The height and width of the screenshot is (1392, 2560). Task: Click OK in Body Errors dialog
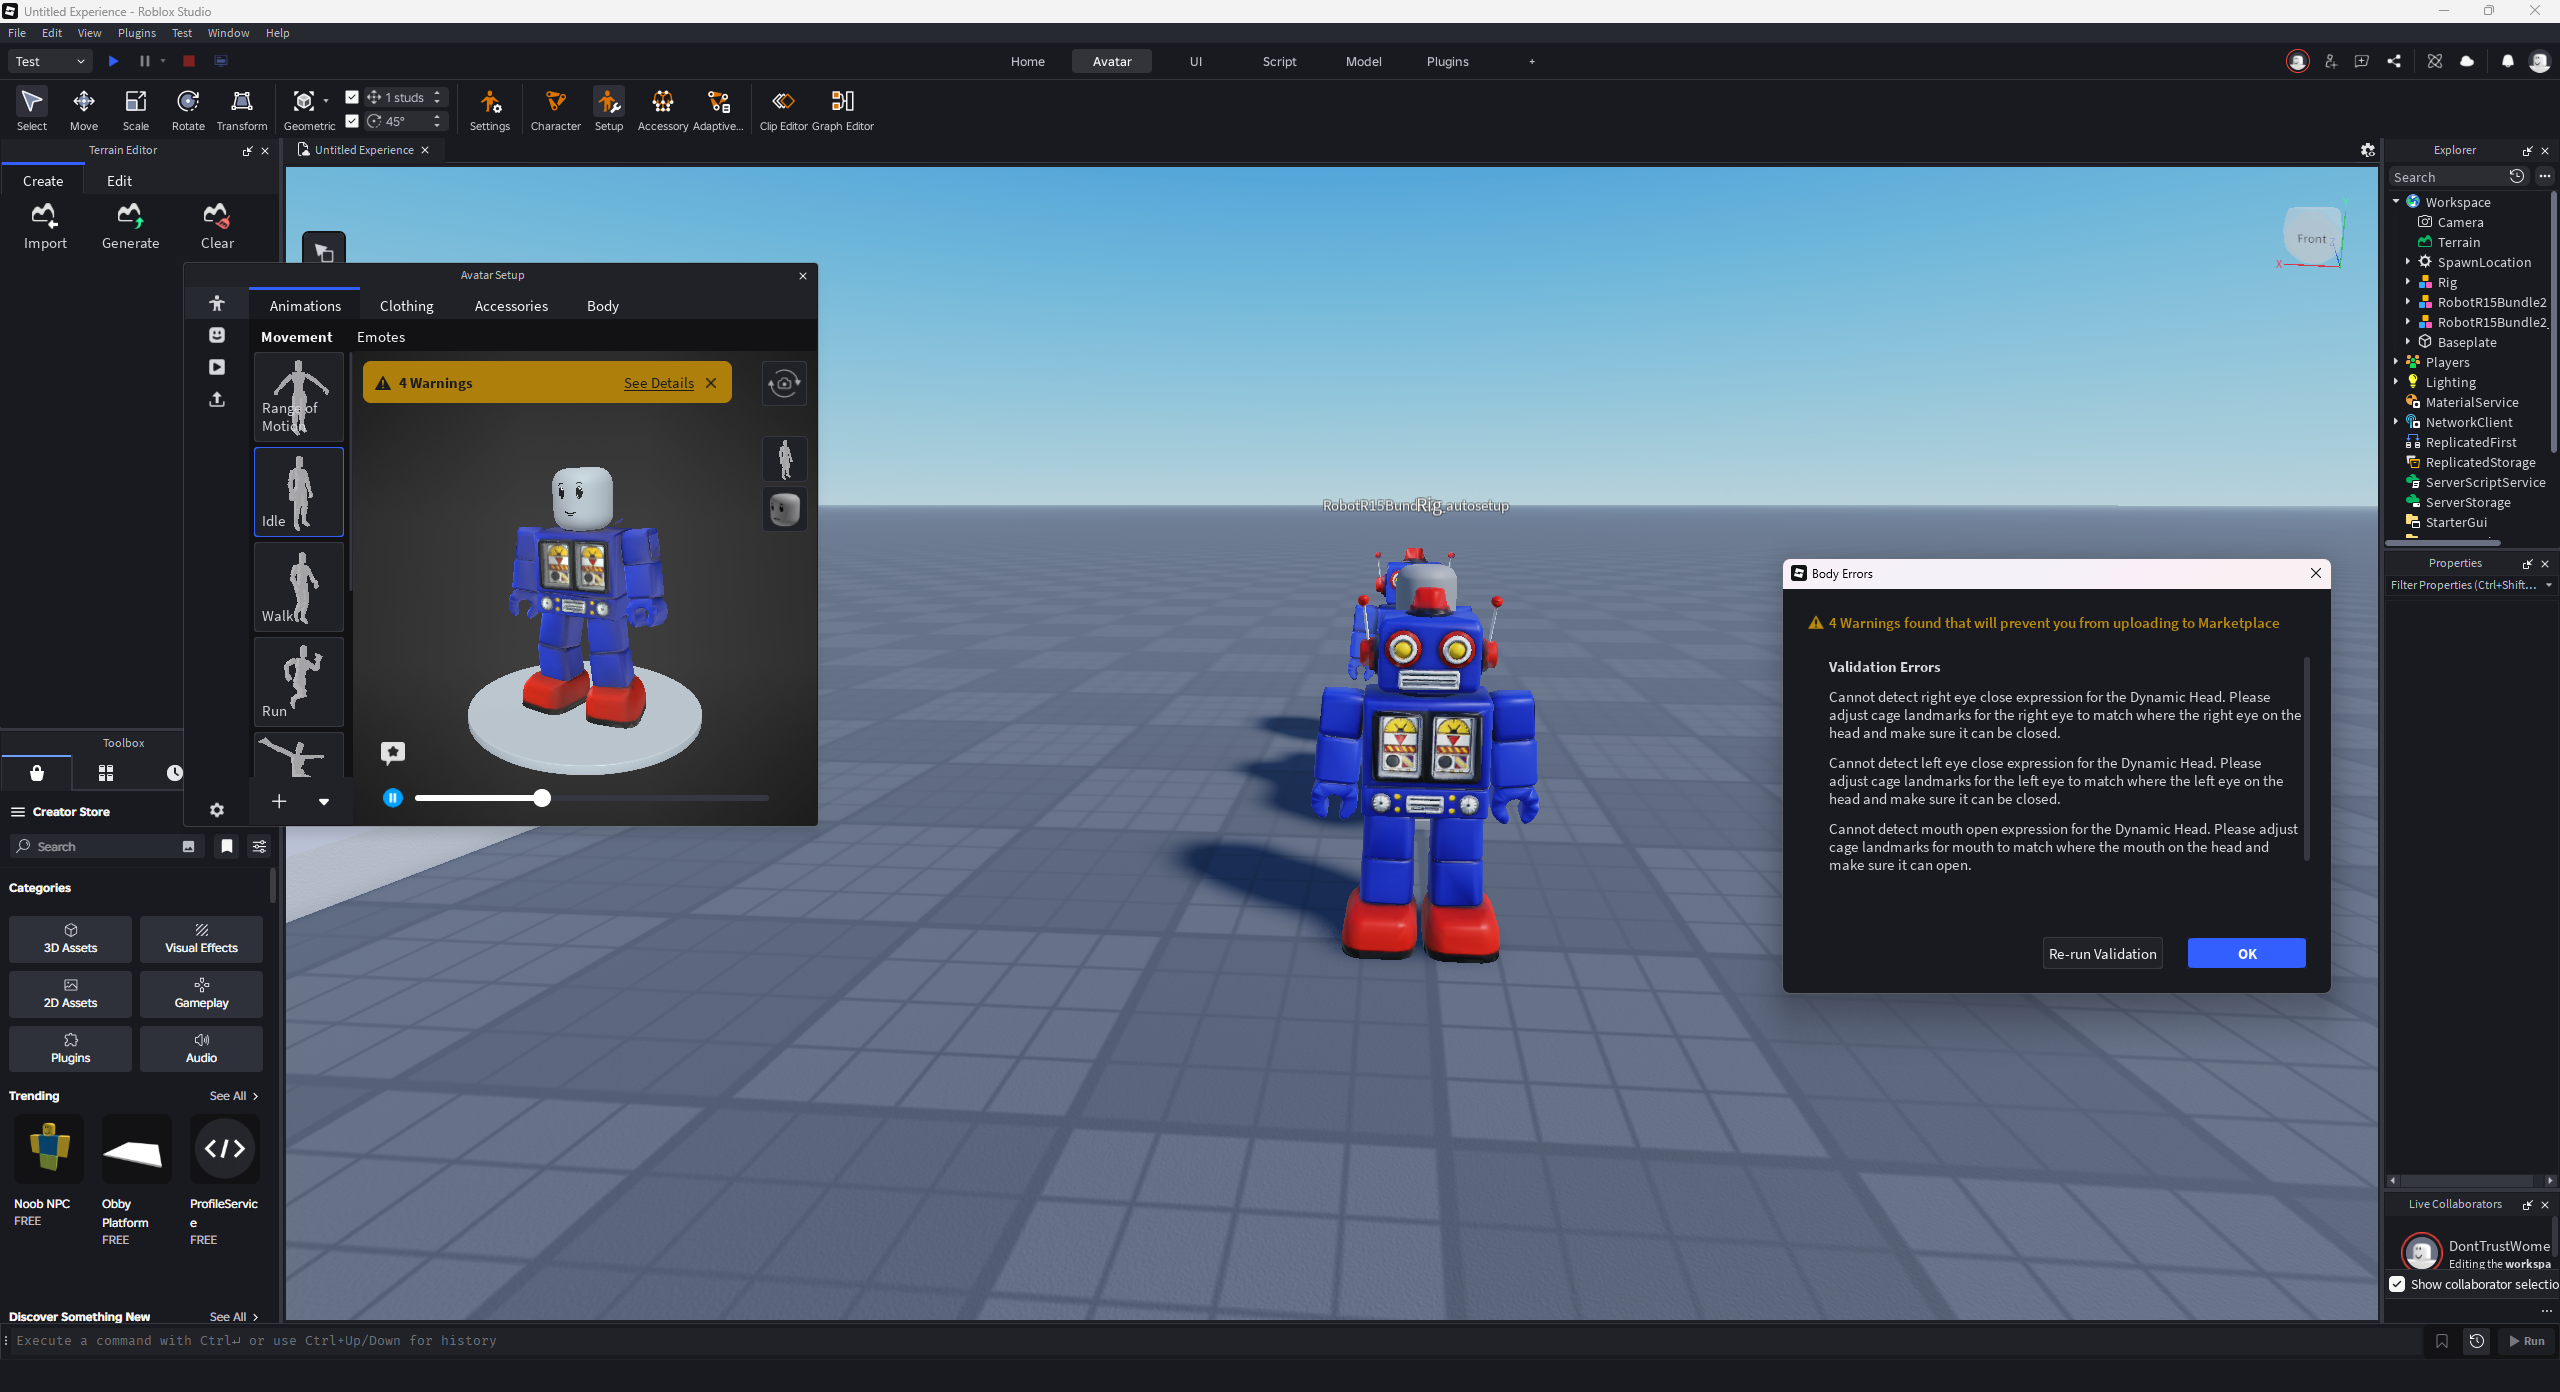[2246, 954]
